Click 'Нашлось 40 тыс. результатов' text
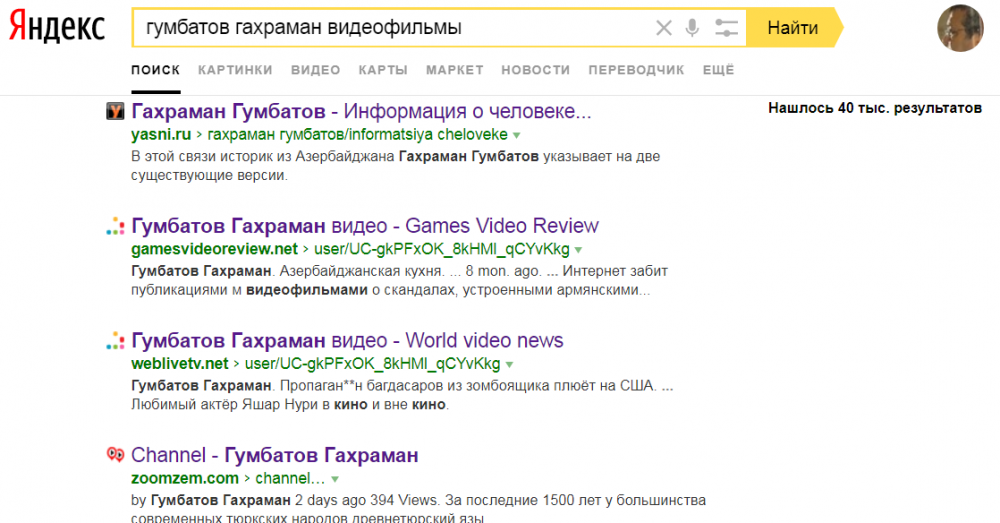Image resolution: width=1000 pixels, height=523 pixels. [x=875, y=108]
